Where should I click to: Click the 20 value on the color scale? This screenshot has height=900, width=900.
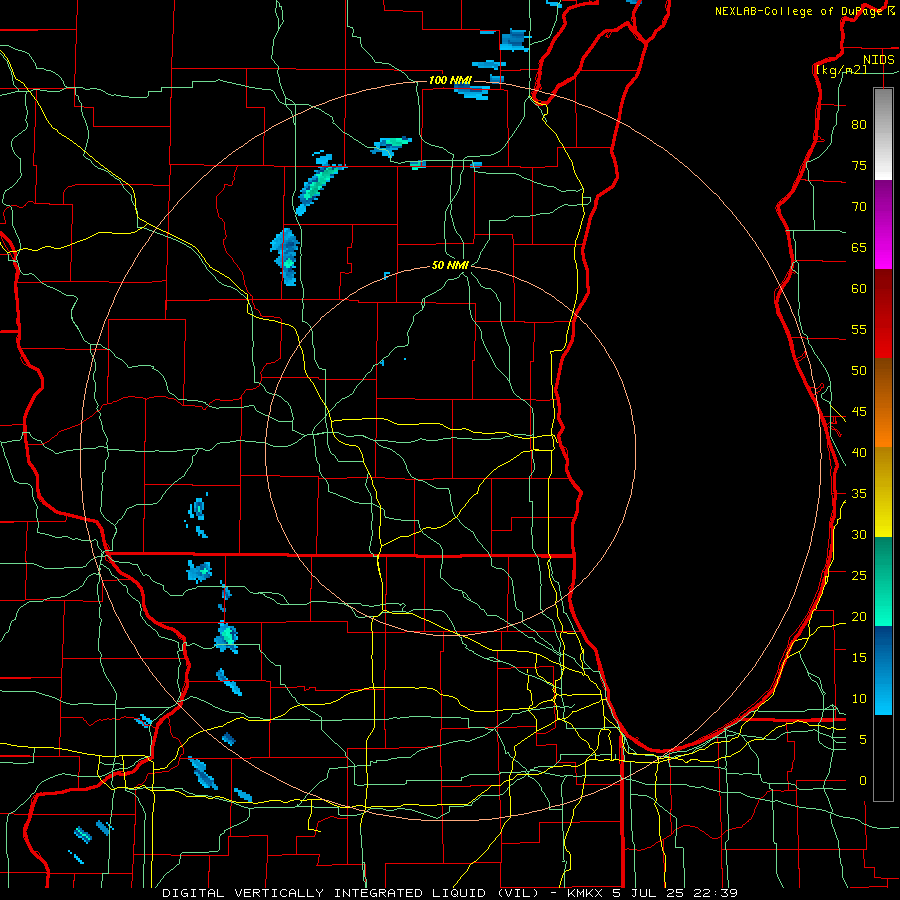[859, 617]
